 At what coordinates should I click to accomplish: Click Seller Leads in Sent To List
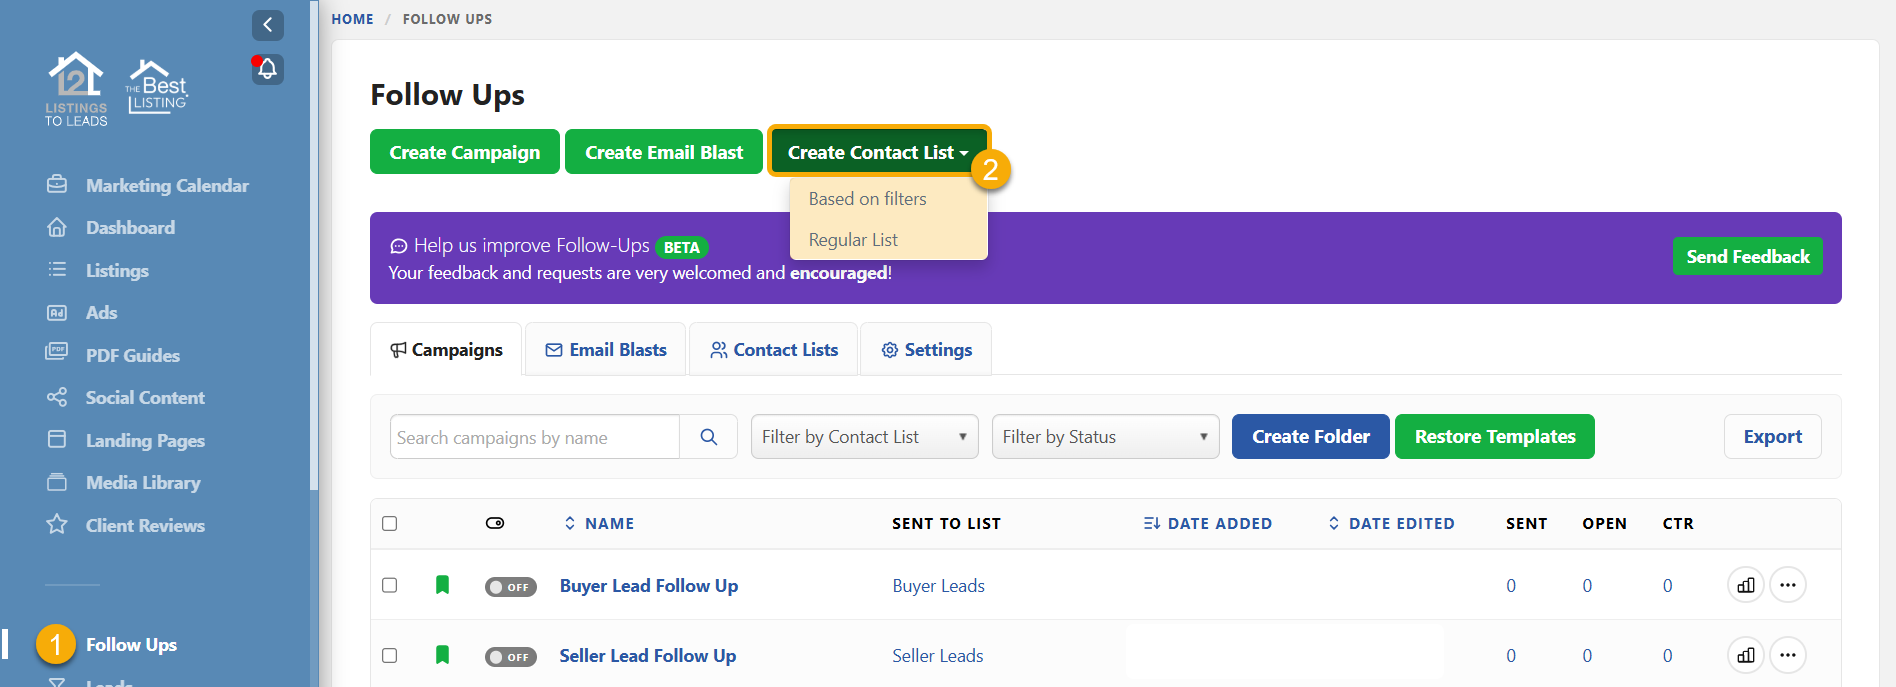coord(938,656)
